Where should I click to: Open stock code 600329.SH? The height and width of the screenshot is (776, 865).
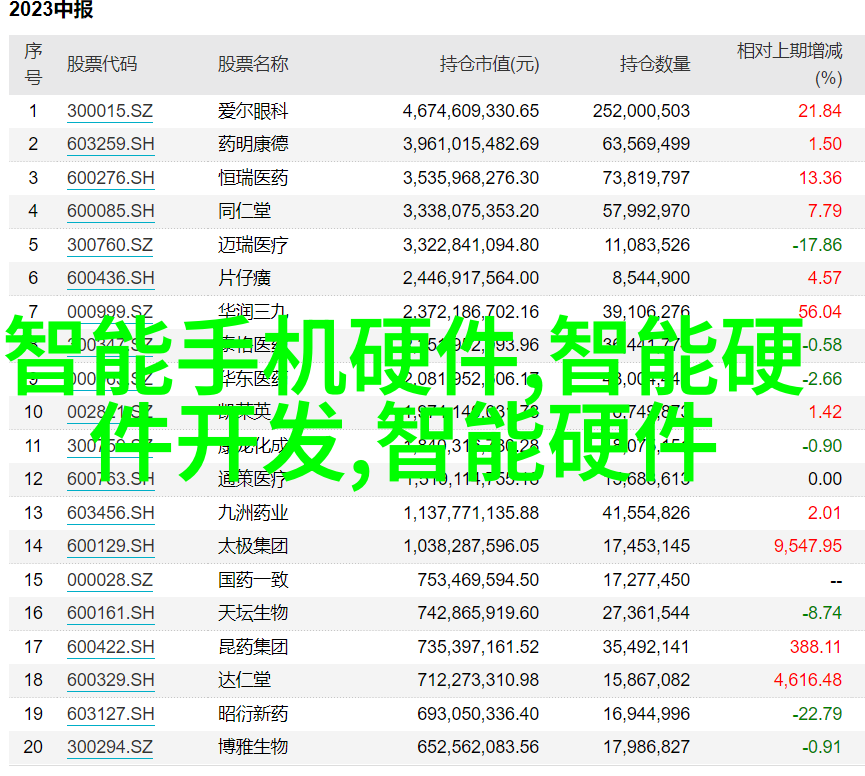(110, 680)
